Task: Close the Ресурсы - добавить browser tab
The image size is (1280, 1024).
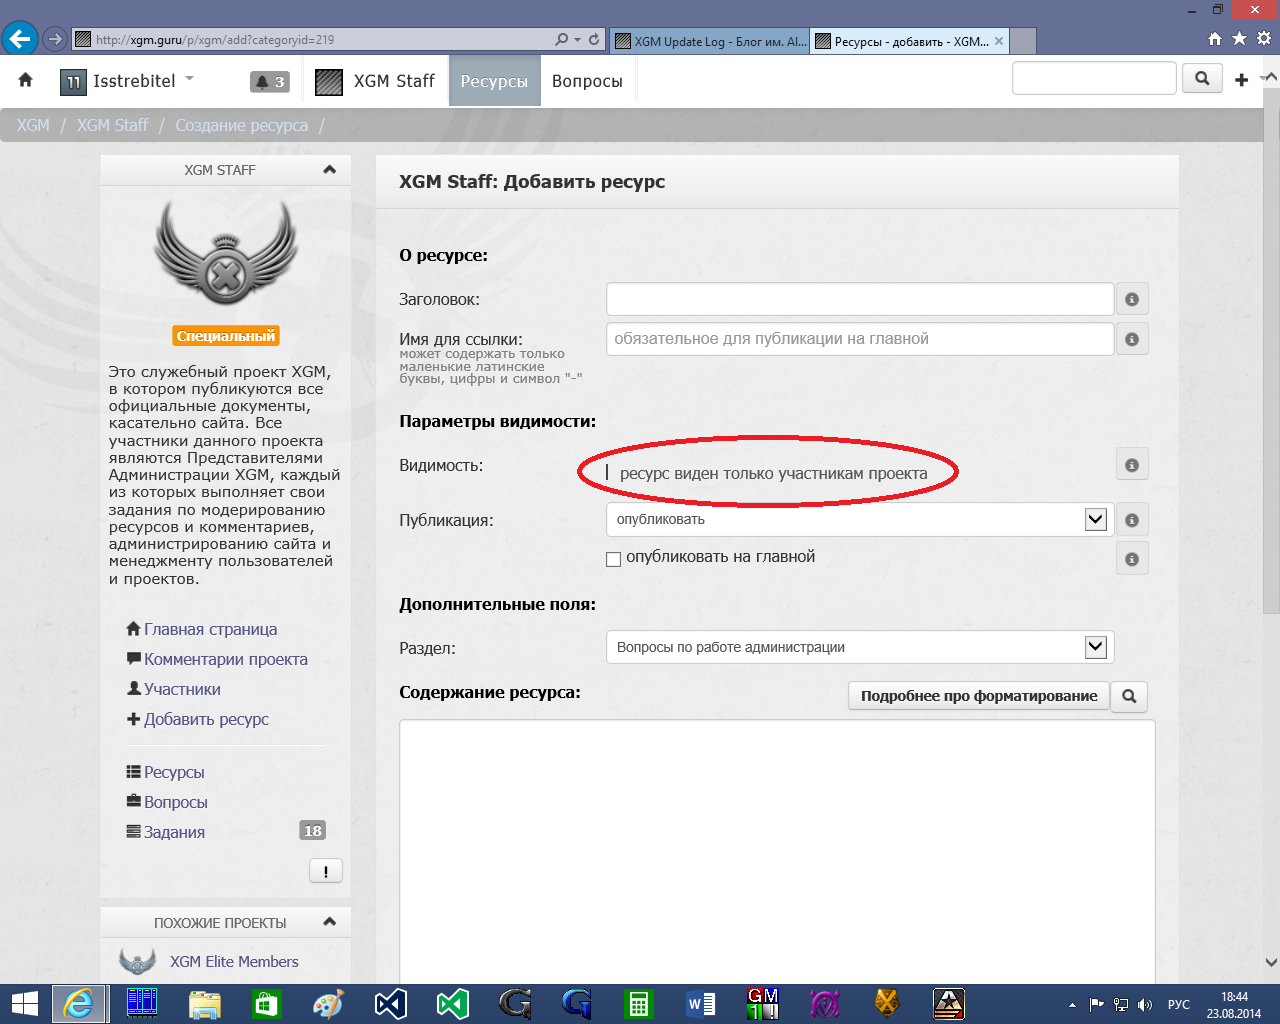Action: click(999, 41)
